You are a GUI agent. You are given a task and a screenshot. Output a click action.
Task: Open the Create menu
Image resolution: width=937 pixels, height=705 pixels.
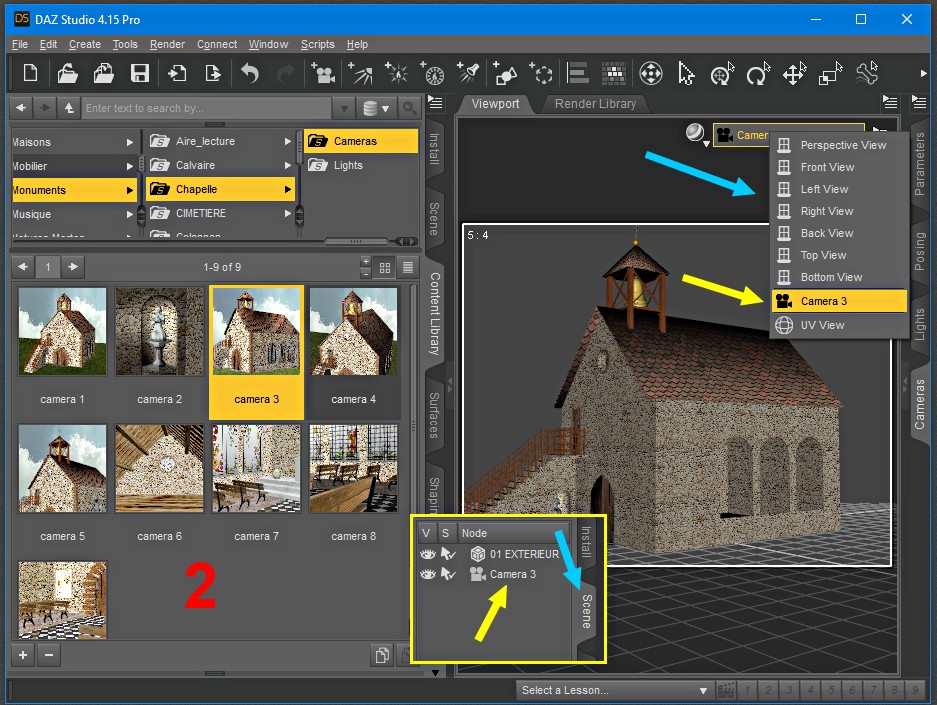85,44
